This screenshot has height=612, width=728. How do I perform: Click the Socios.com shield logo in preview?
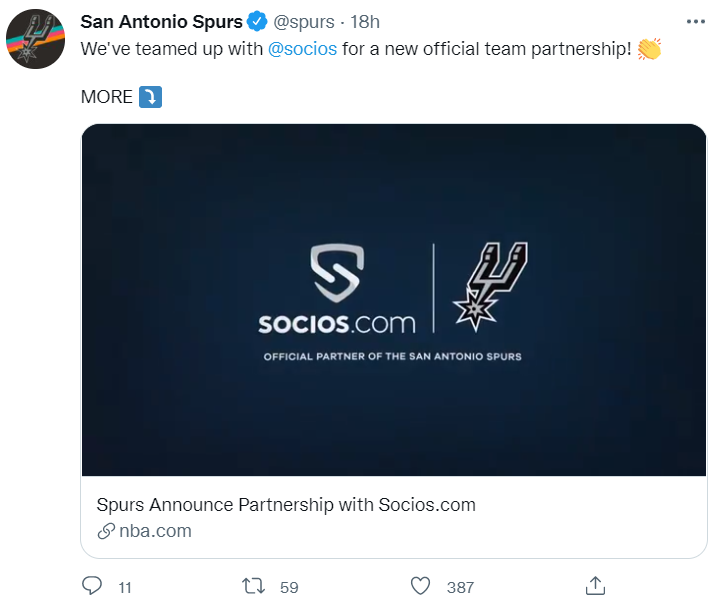pos(337,273)
